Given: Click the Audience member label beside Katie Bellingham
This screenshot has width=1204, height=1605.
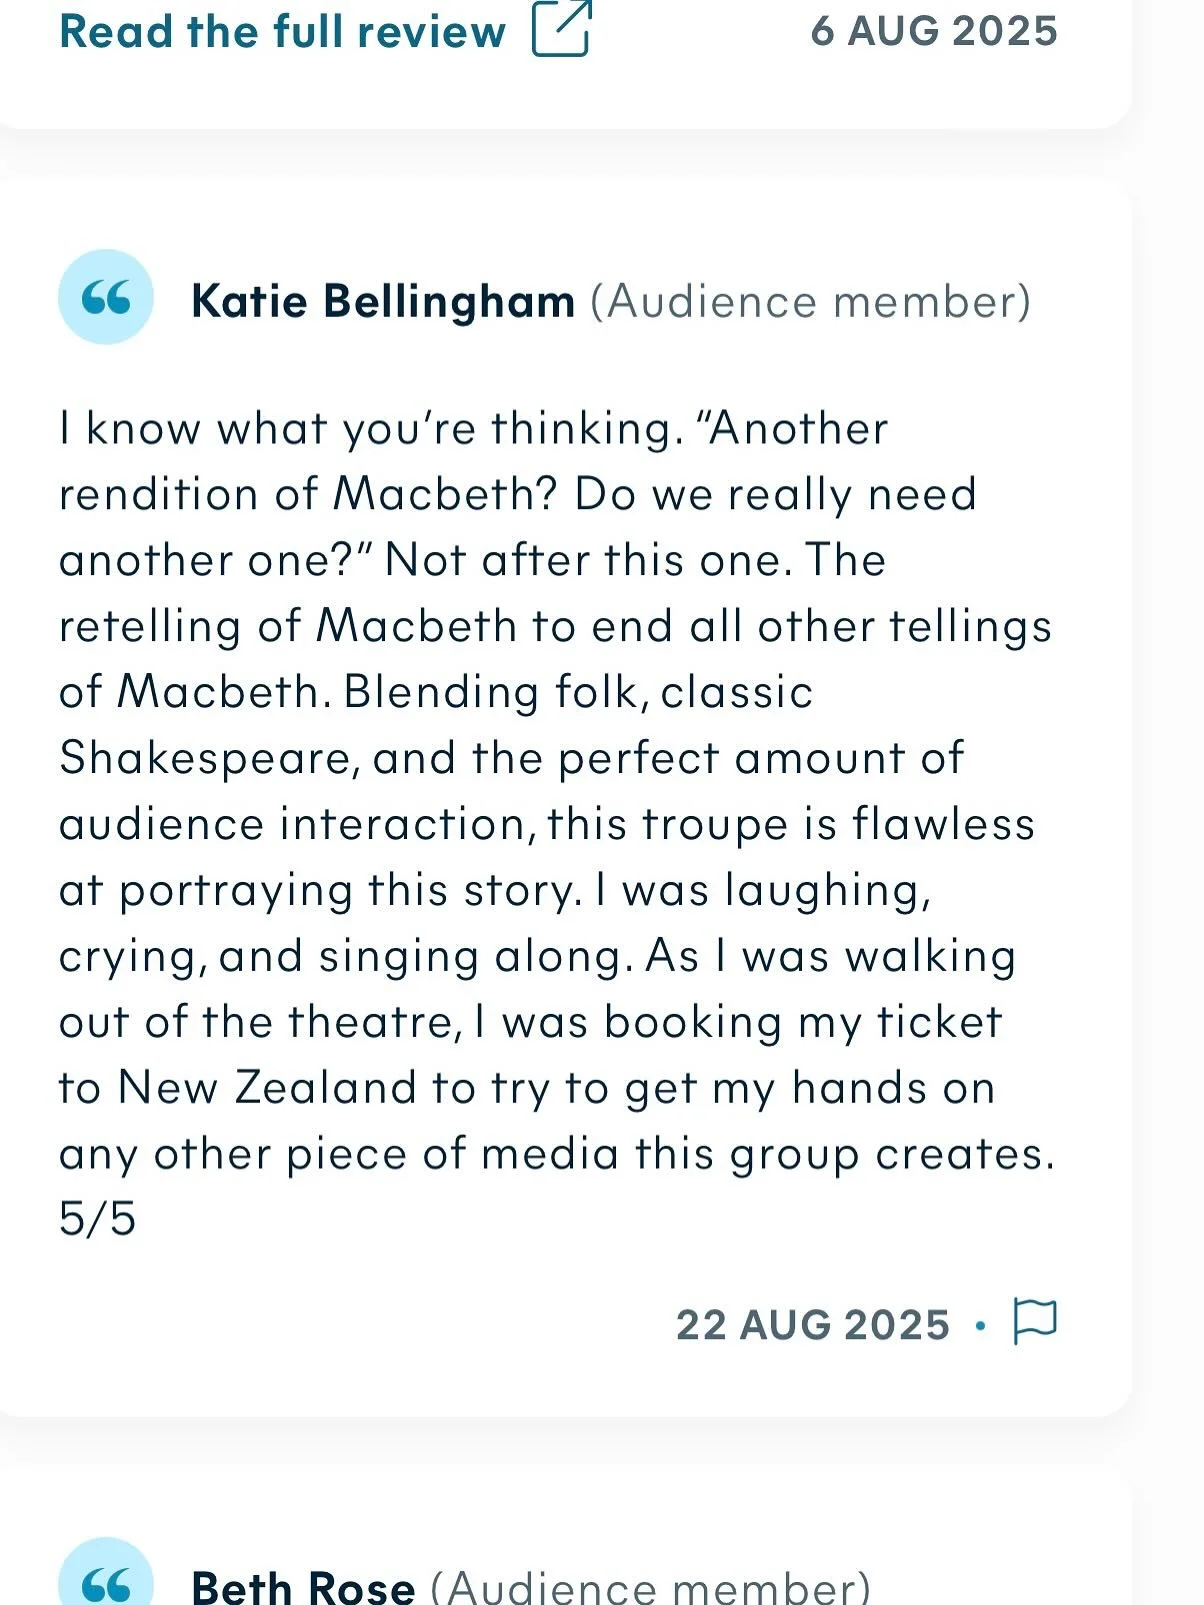Looking at the screenshot, I should (x=810, y=301).
